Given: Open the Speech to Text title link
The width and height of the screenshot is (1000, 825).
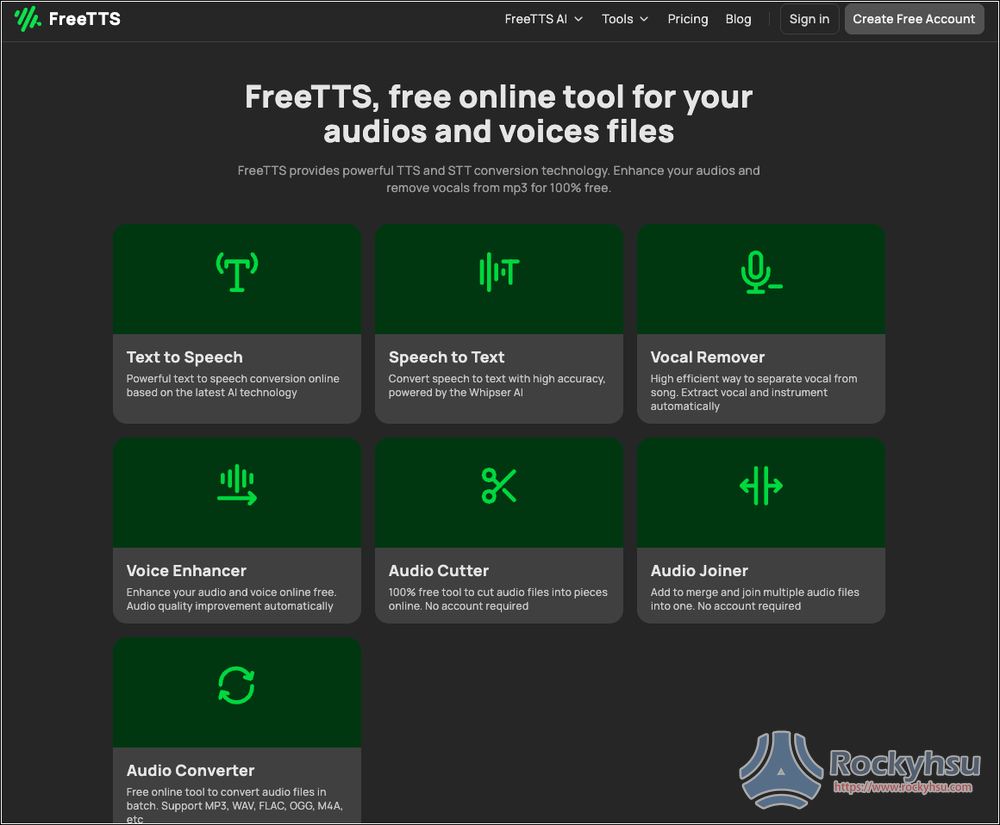Looking at the screenshot, I should pos(446,357).
